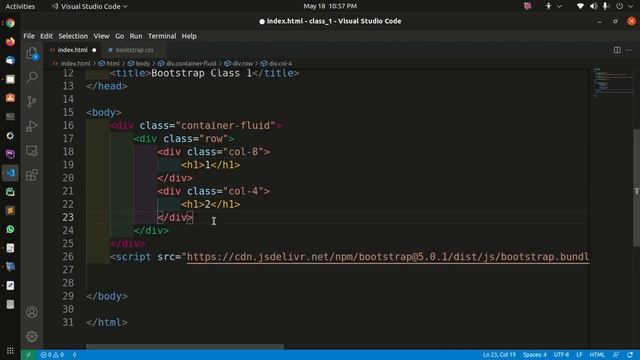Open the Accounts menu in activity bar

coord(32,312)
